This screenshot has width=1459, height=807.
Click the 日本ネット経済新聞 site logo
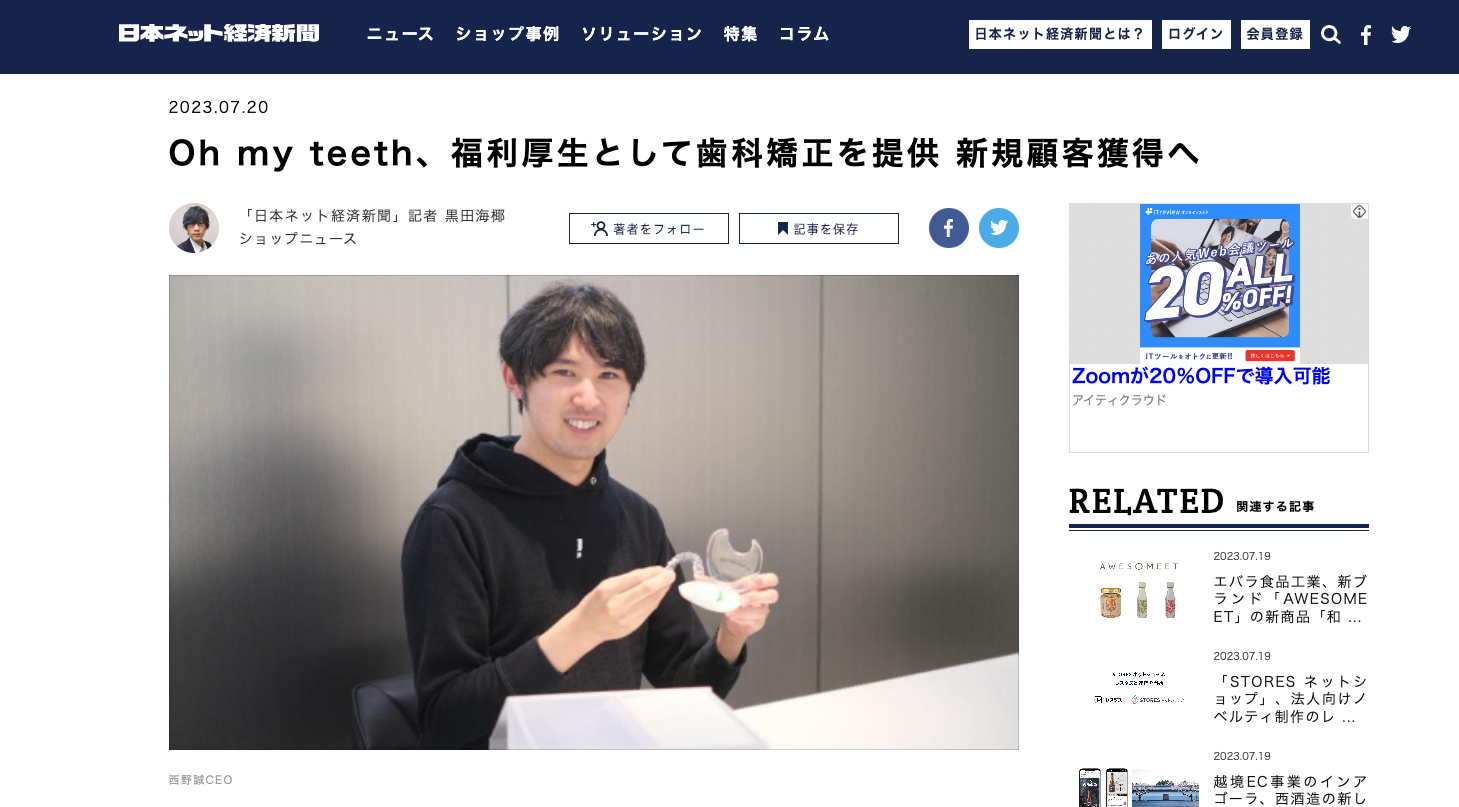pos(219,34)
